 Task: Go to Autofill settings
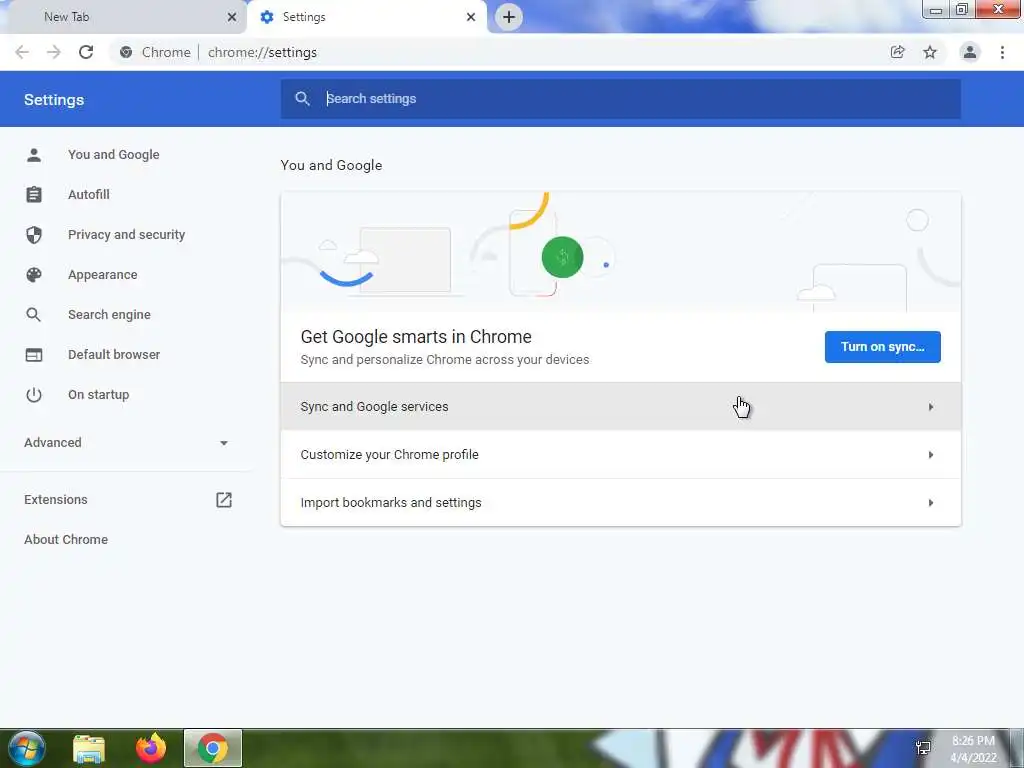coord(89,195)
